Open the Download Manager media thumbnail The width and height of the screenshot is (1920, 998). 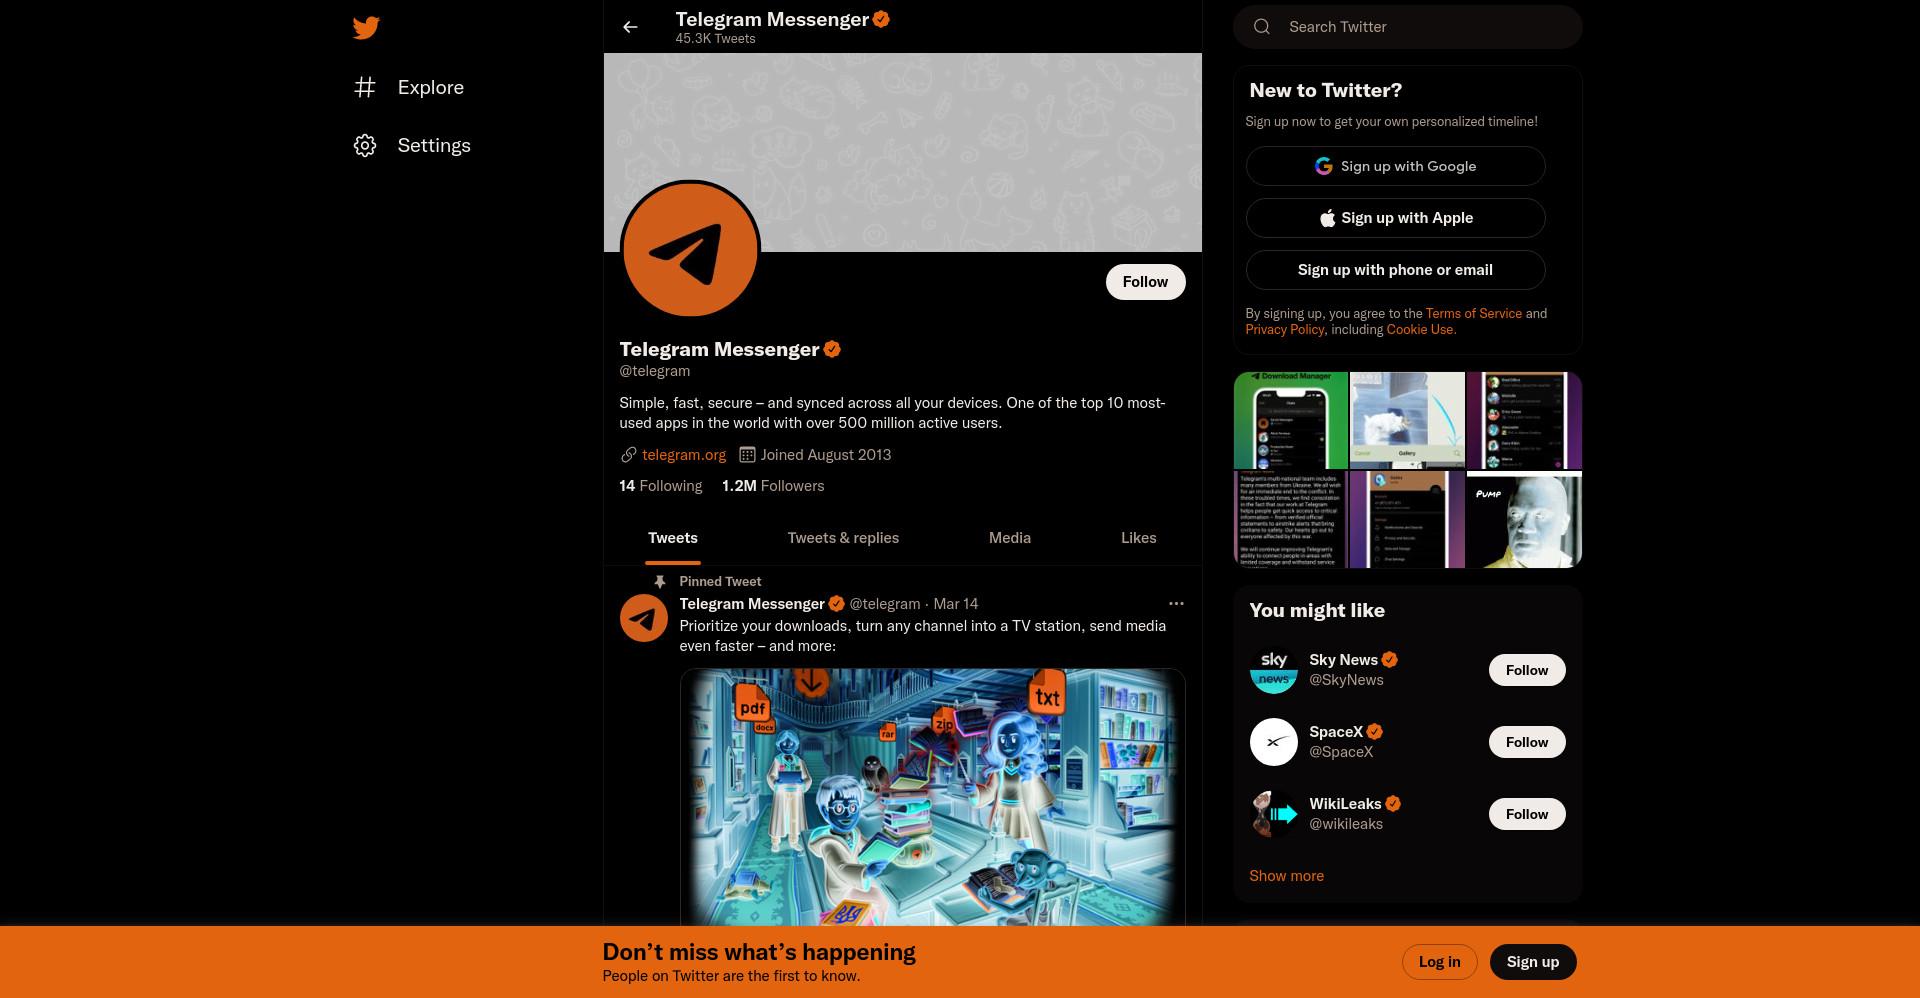tap(1291, 420)
